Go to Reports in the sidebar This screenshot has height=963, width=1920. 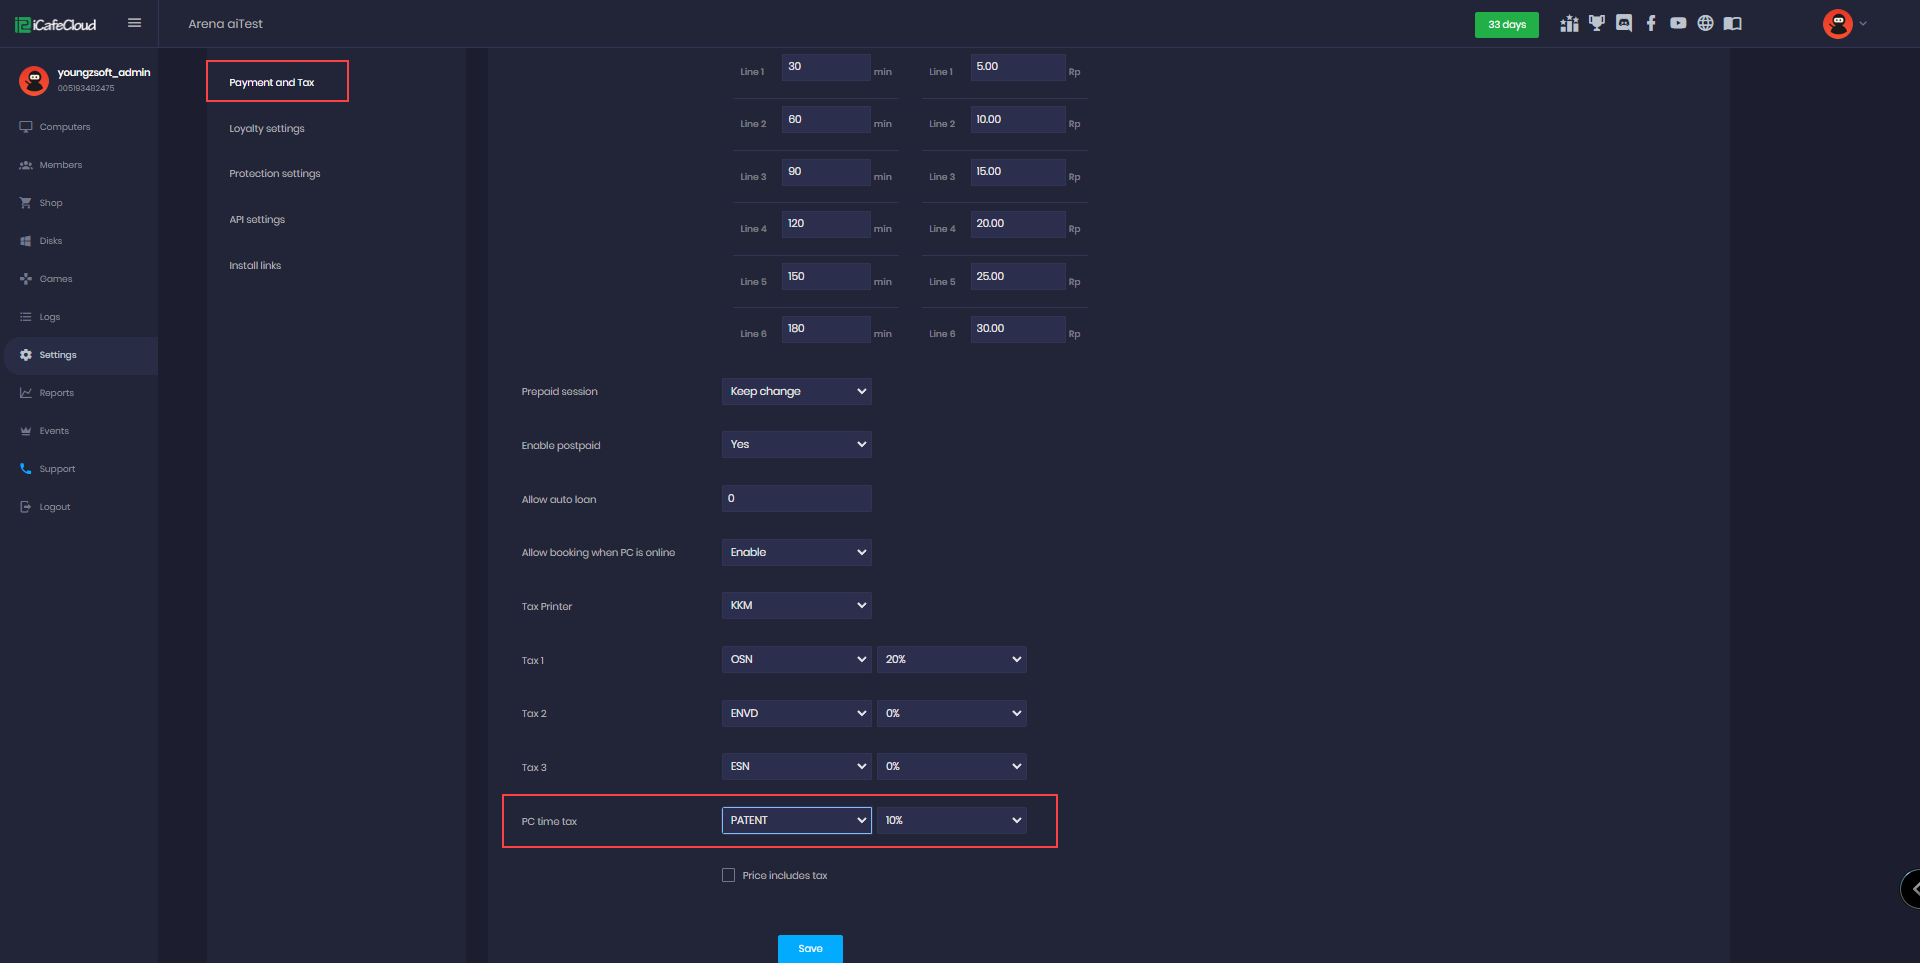pyautogui.click(x=56, y=393)
